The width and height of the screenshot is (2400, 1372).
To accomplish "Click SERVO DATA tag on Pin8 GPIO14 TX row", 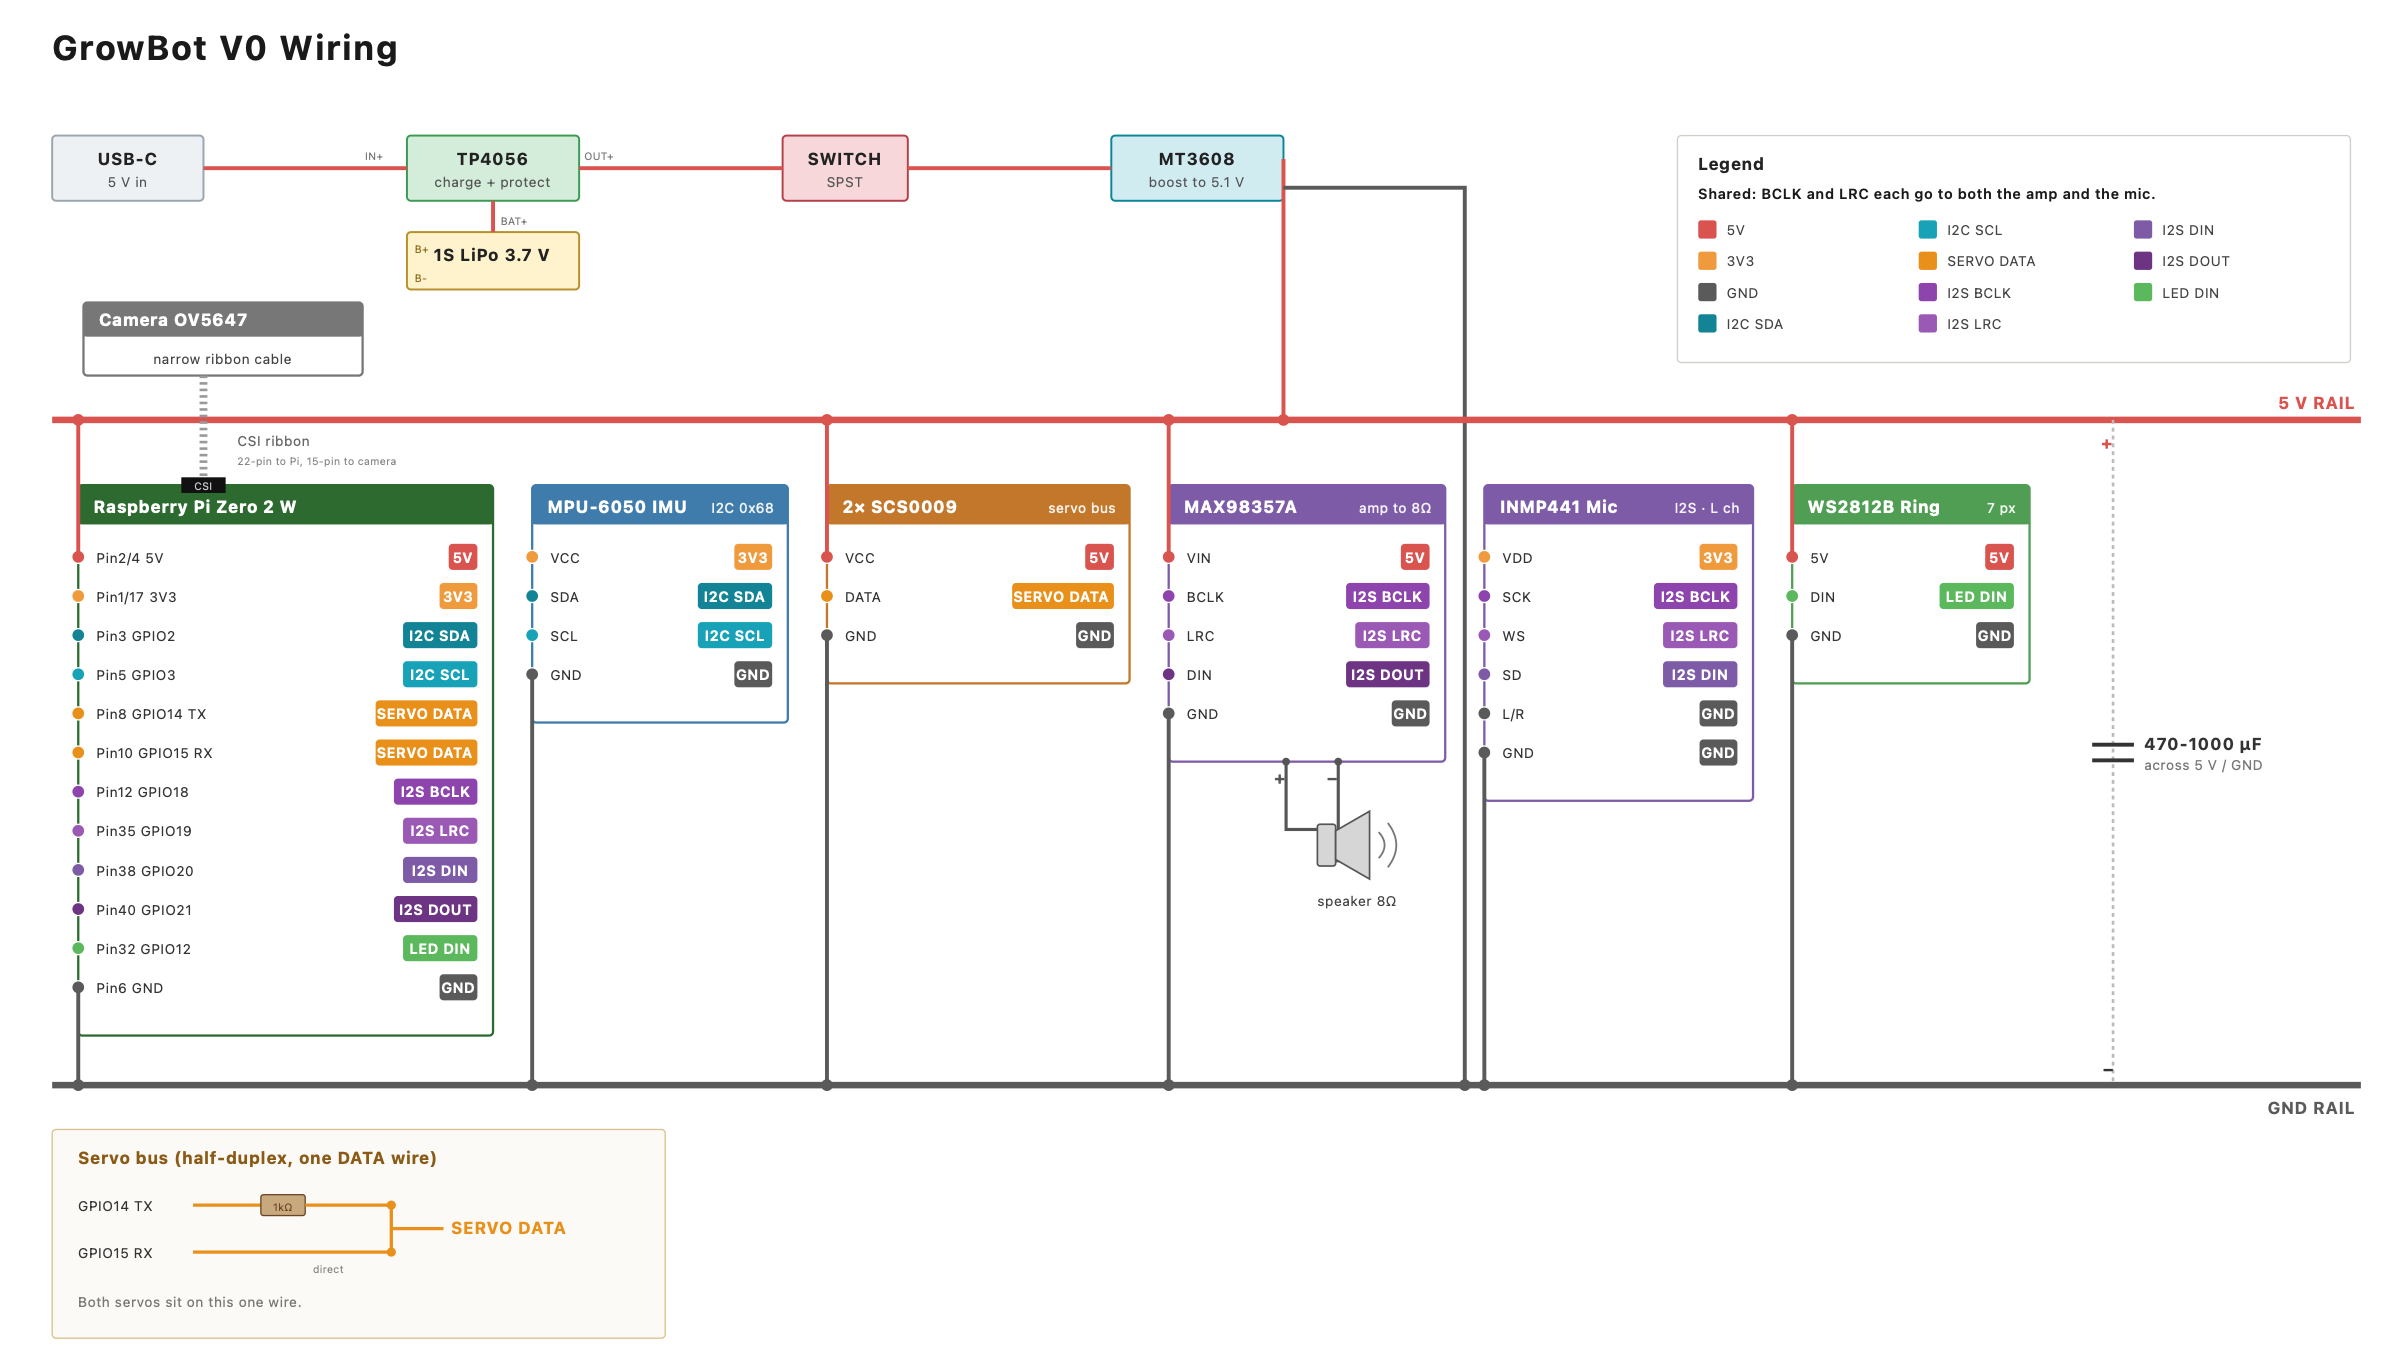I will 425,714.
